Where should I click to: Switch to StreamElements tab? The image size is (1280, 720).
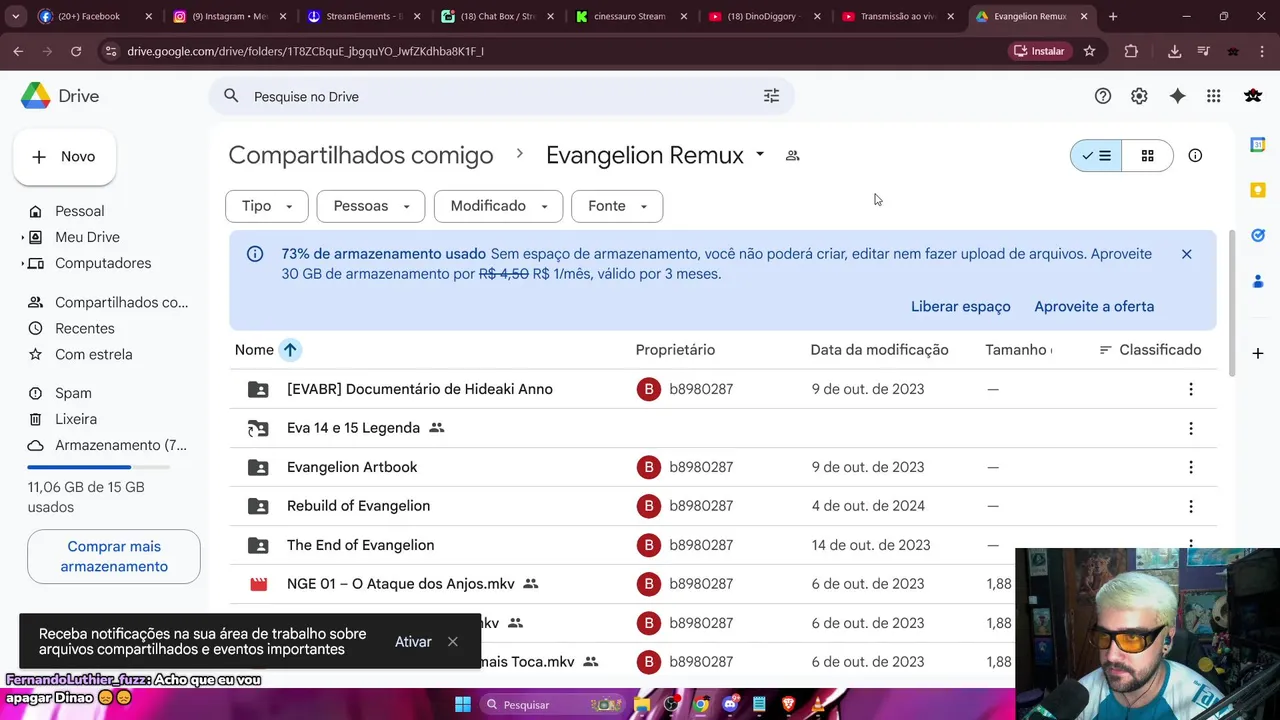click(363, 16)
